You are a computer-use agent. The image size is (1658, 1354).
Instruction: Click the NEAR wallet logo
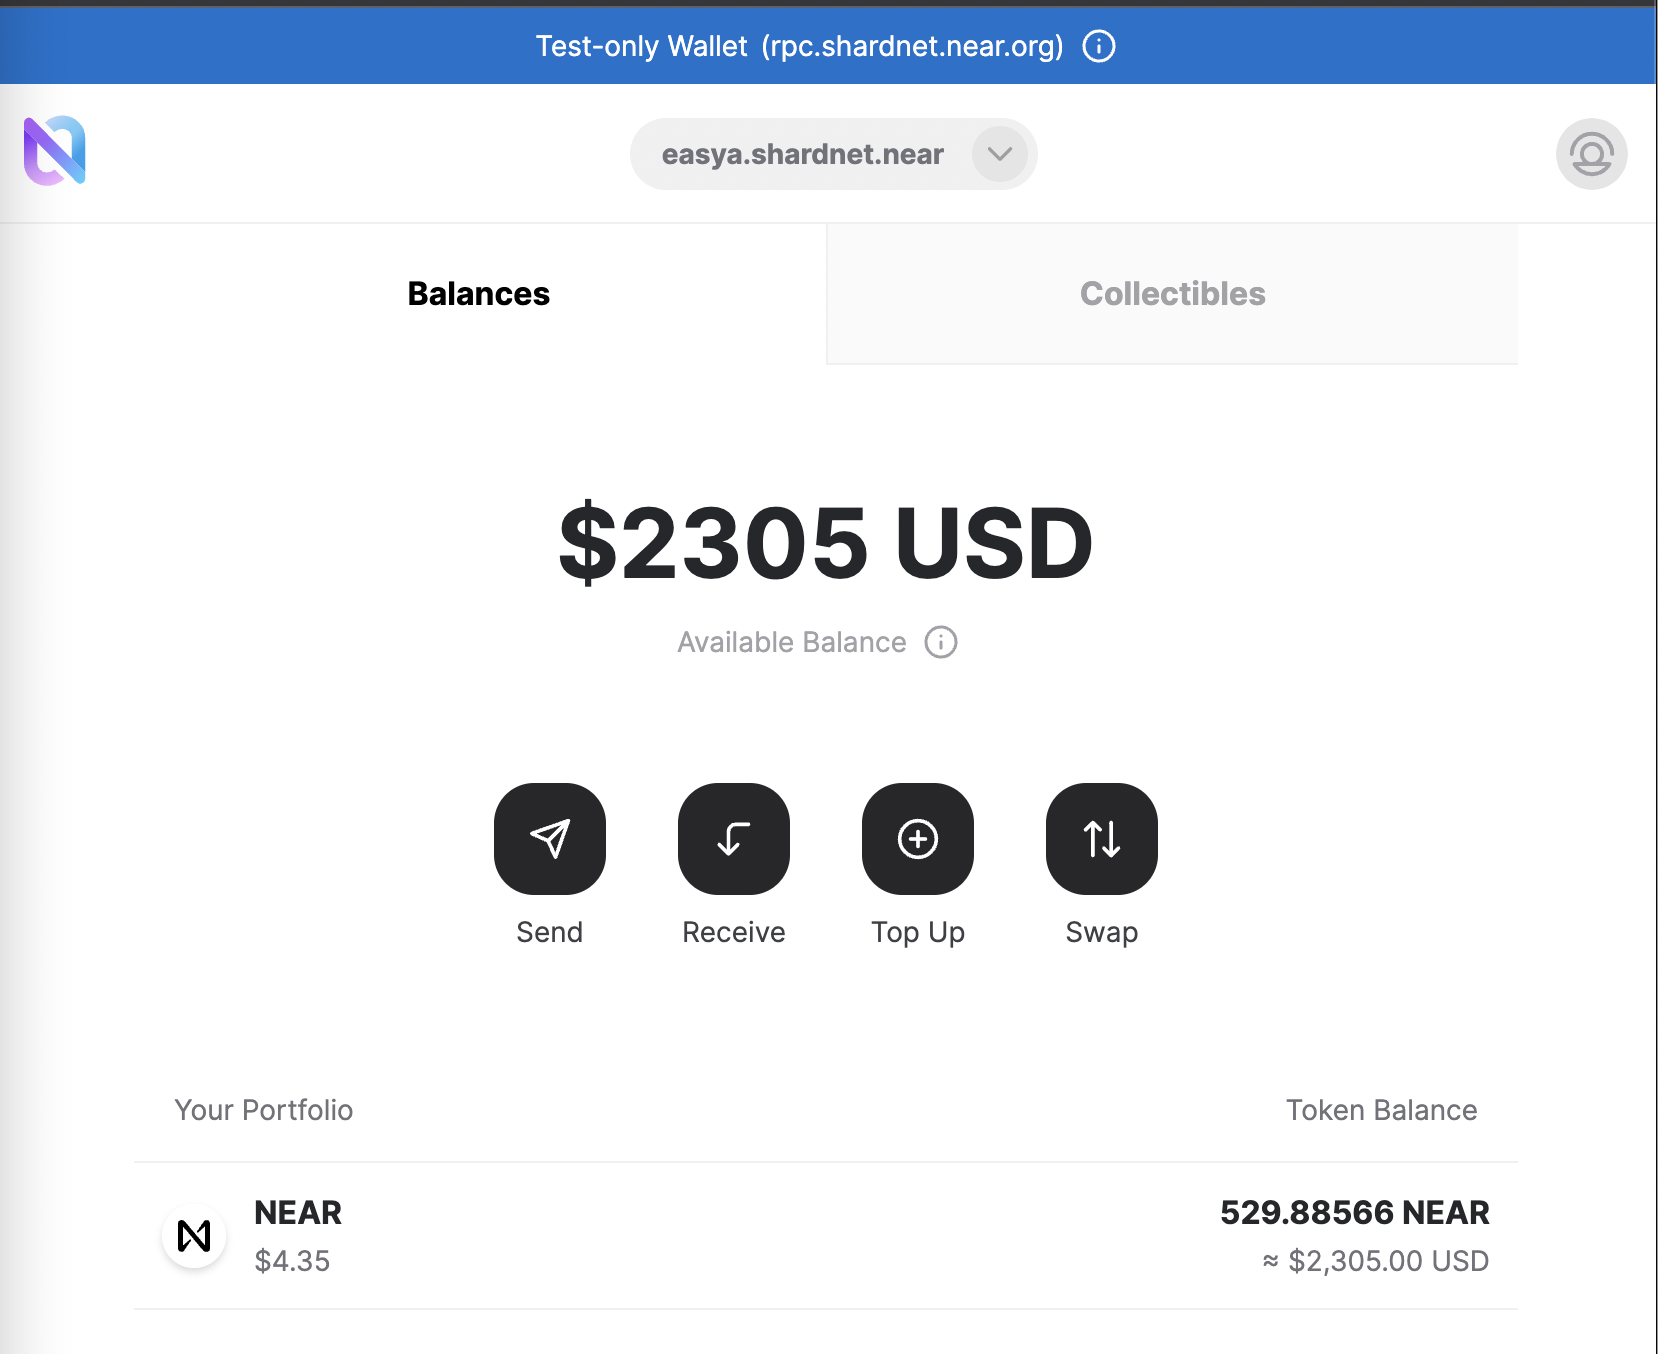[55, 151]
